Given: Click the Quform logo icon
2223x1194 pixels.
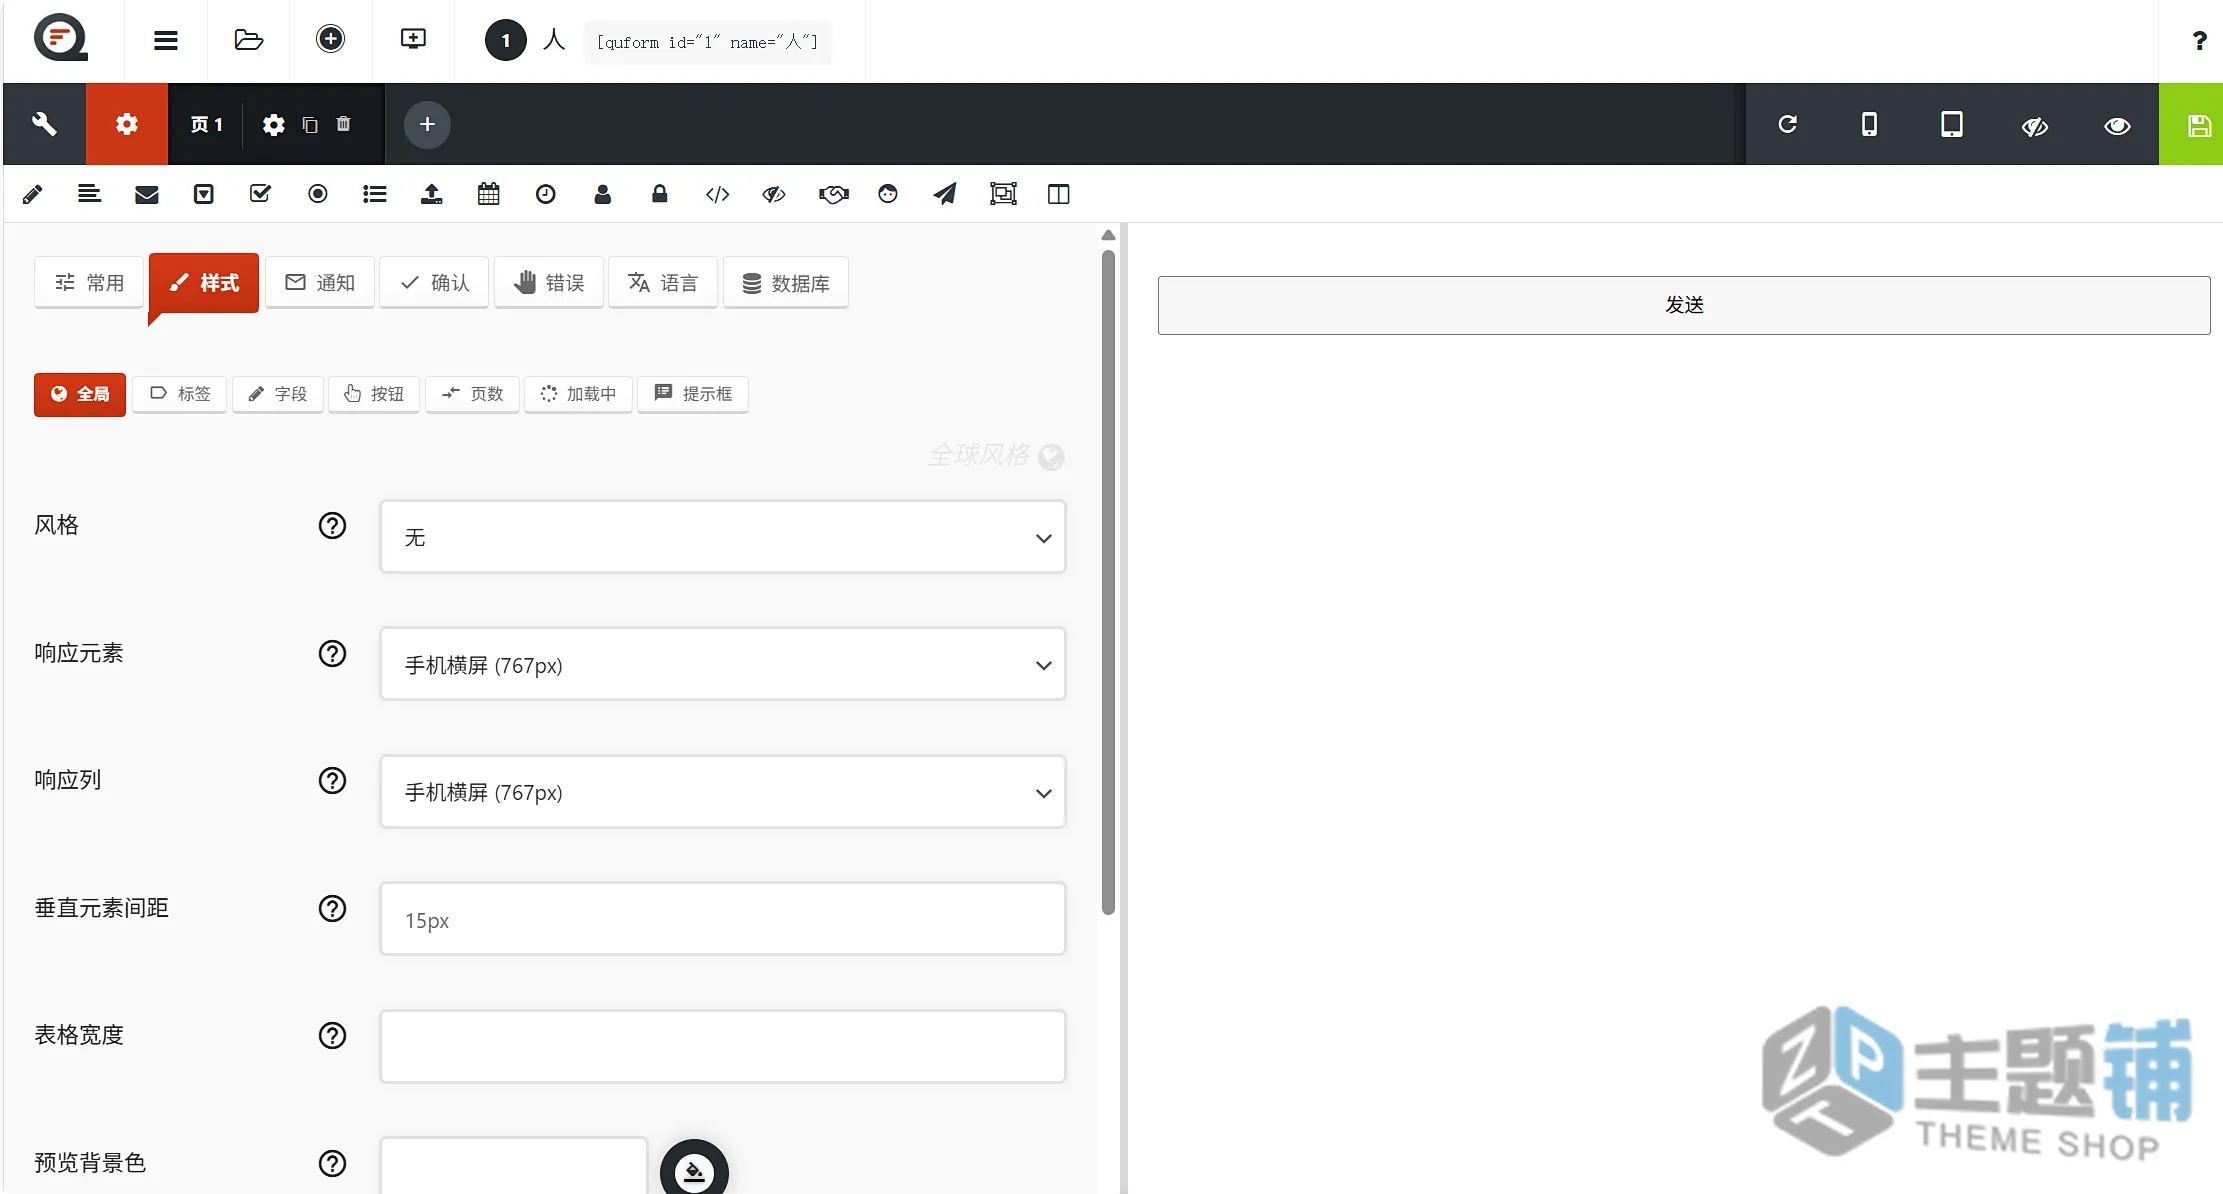Looking at the screenshot, I should (61, 39).
